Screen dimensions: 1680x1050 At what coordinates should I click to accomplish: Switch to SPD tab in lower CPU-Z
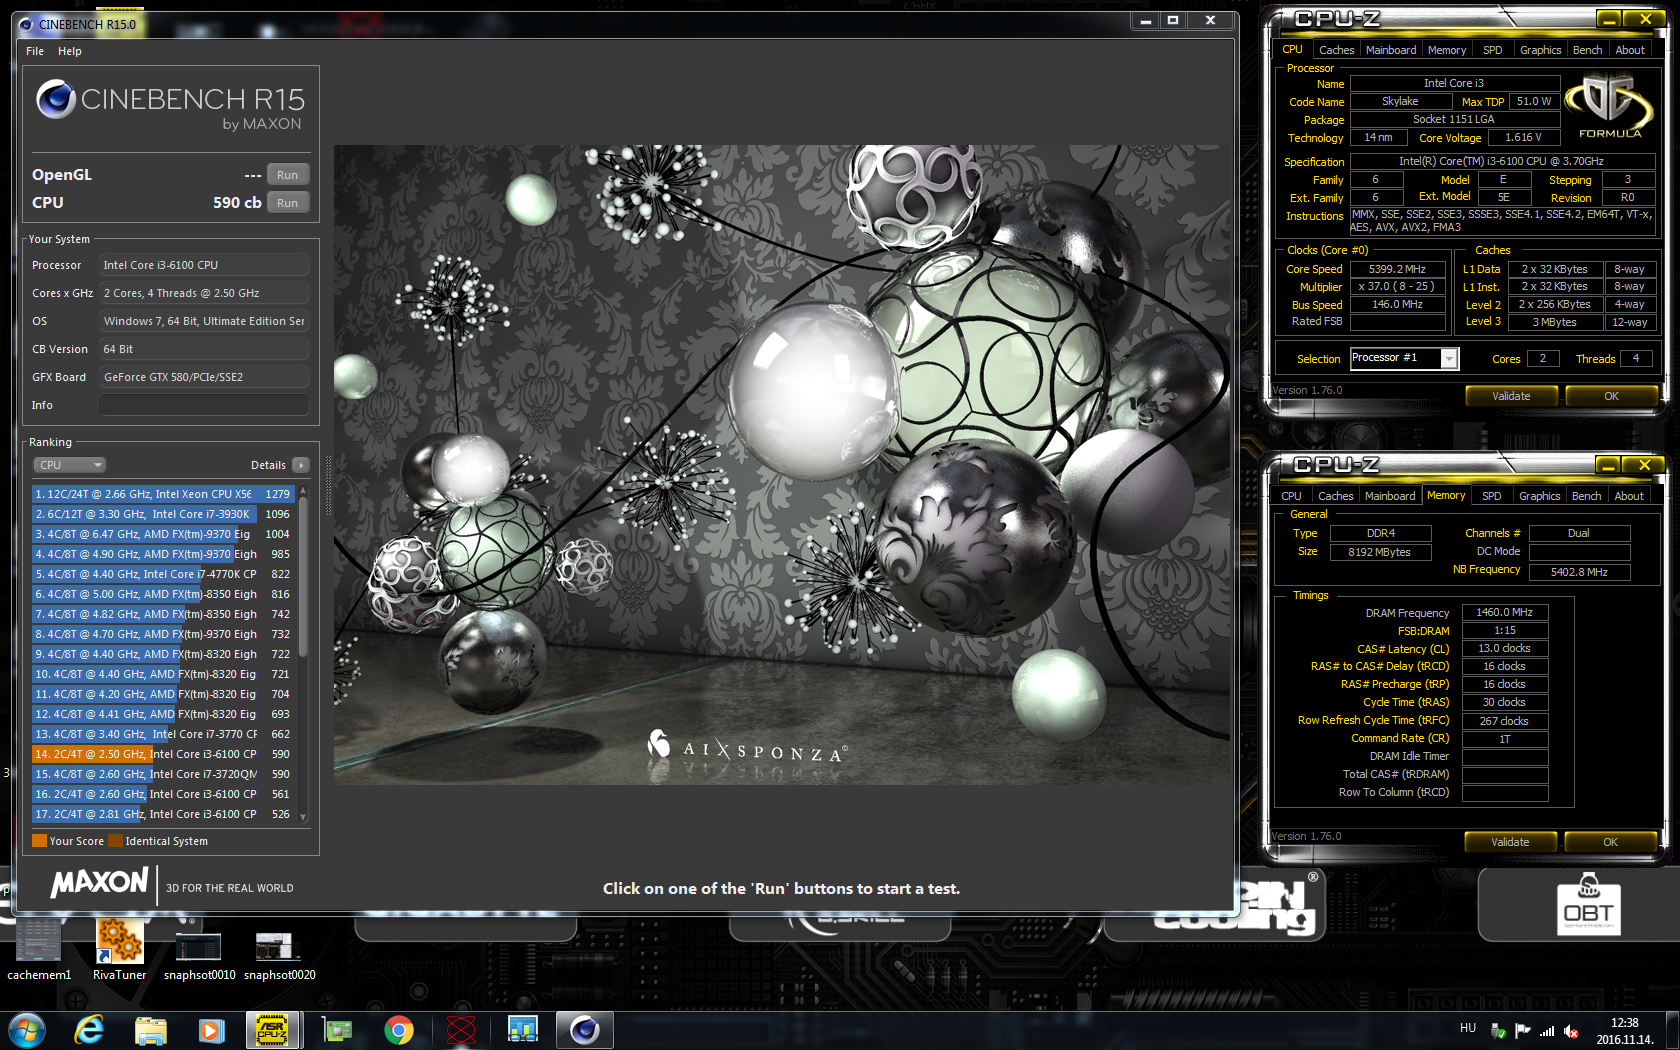coord(1491,496)
